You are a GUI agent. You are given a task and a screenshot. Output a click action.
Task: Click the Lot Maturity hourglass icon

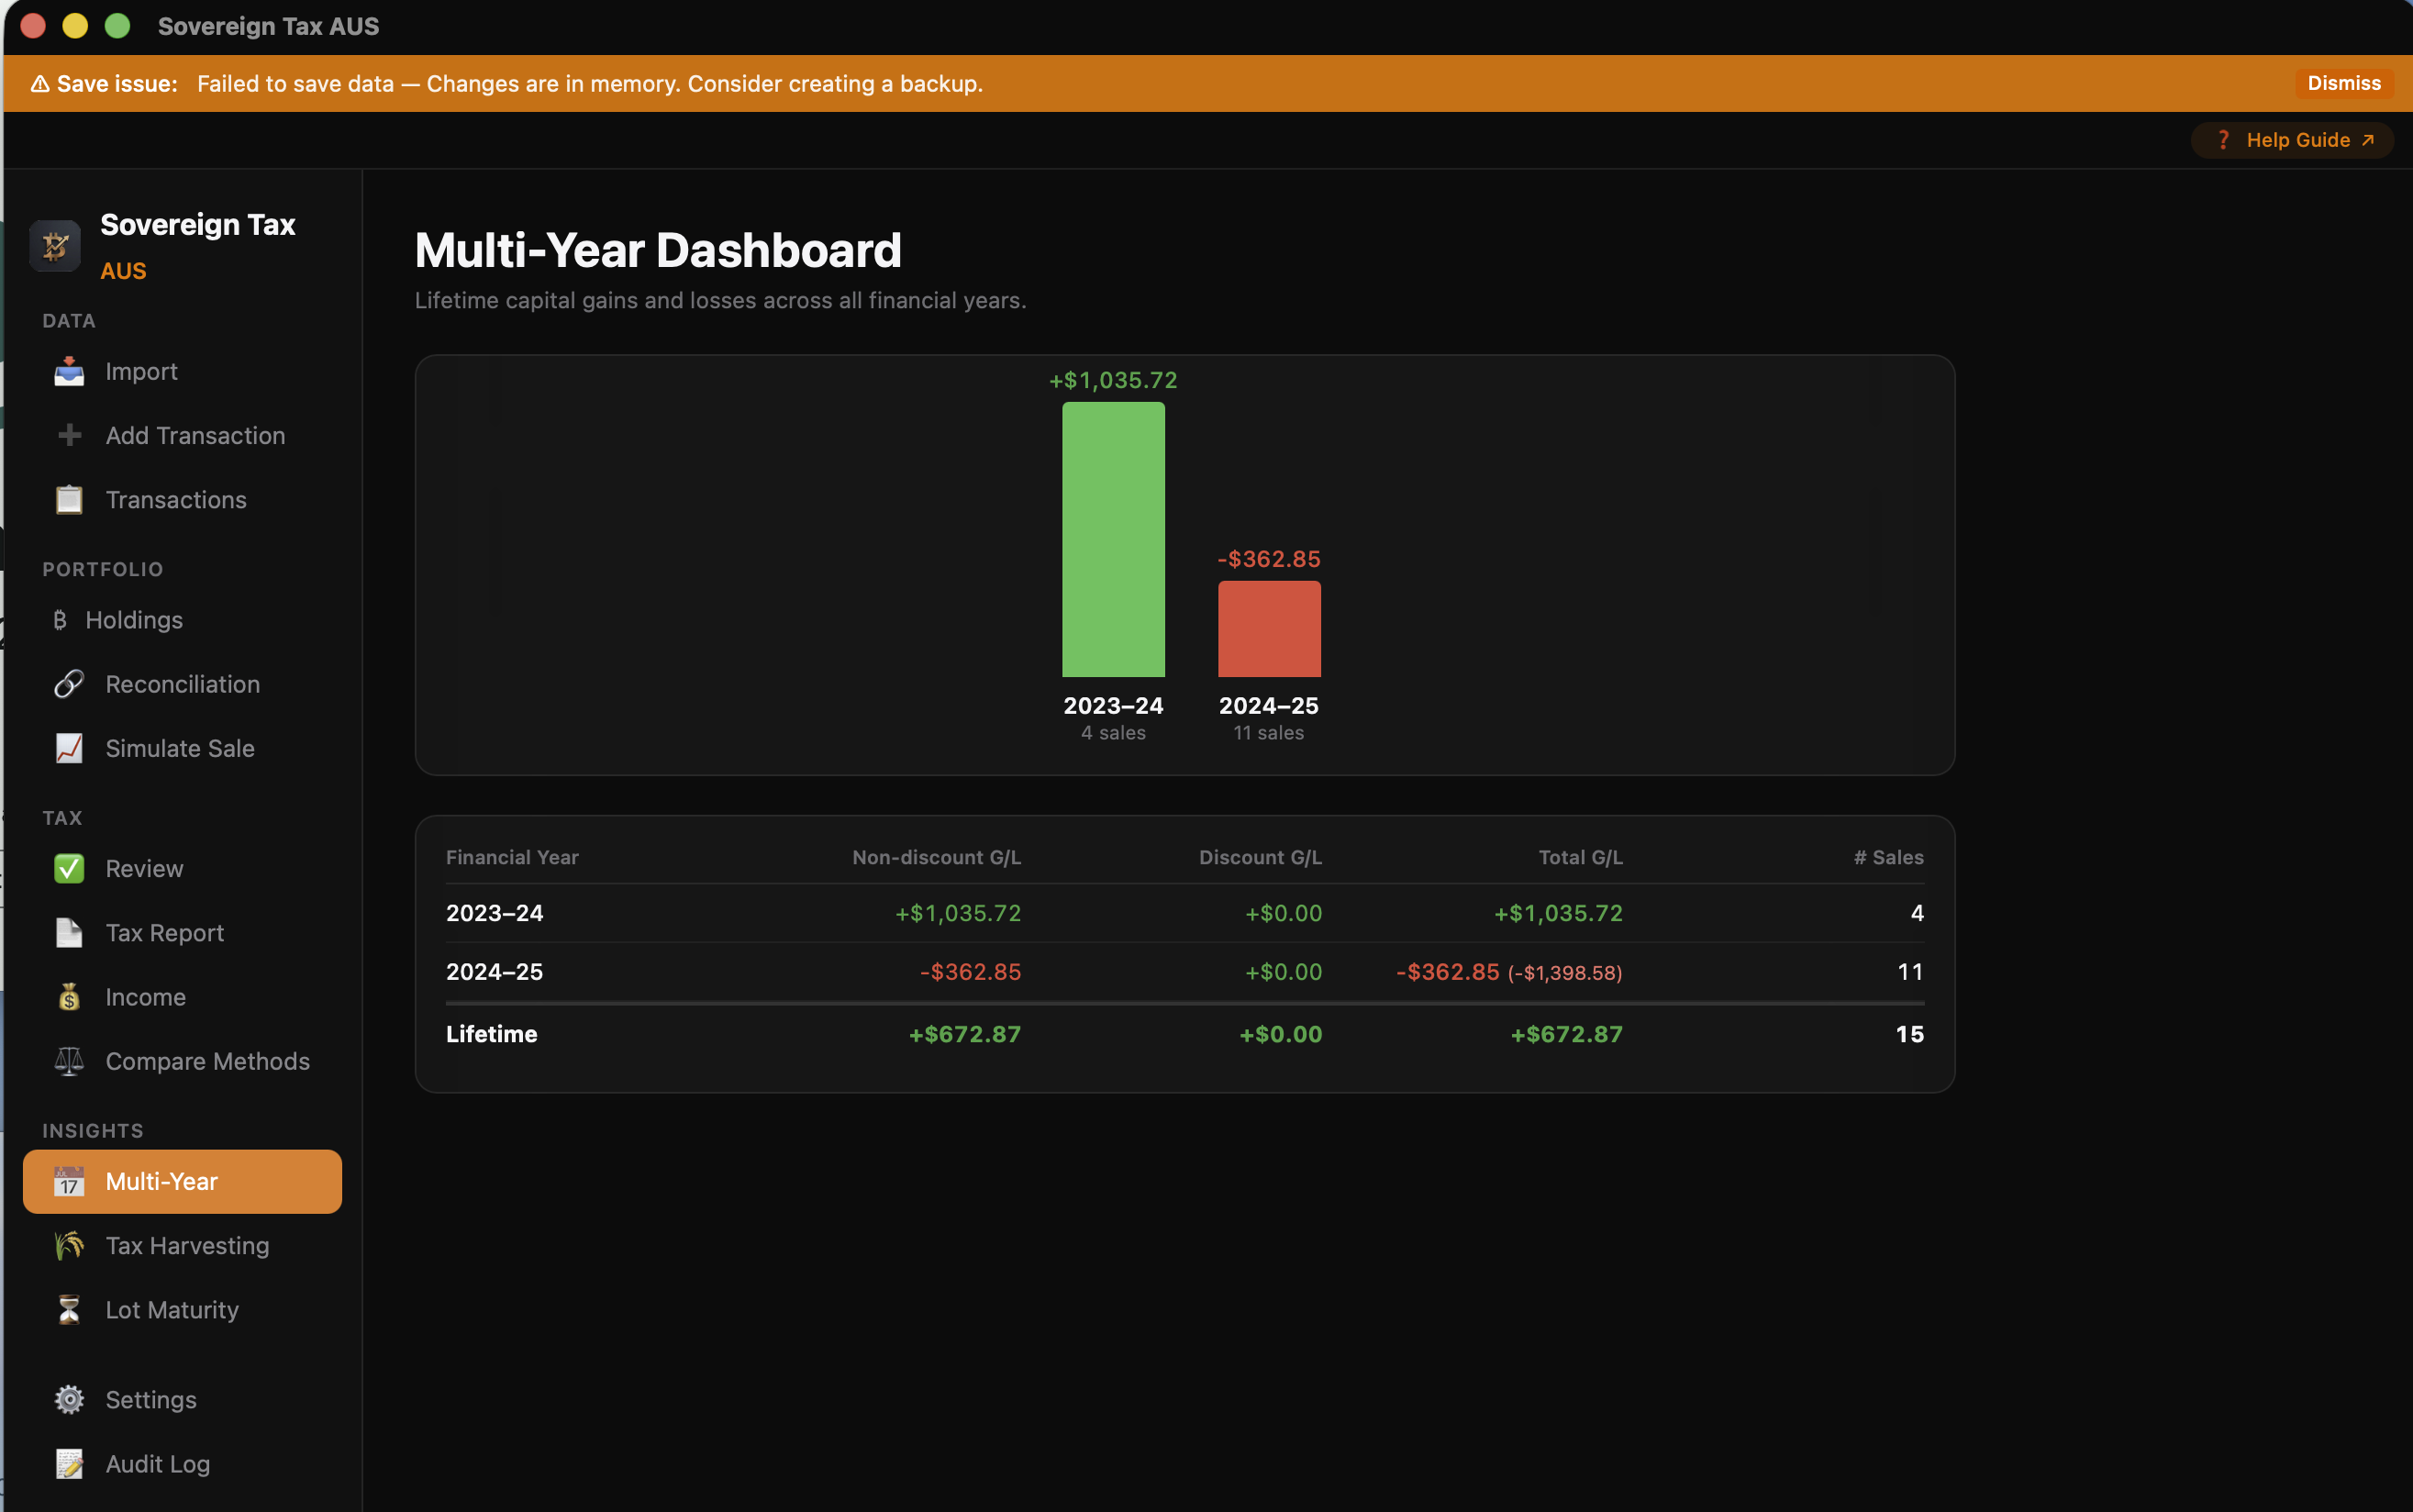pyautogui.click(x=68, y=1309)
